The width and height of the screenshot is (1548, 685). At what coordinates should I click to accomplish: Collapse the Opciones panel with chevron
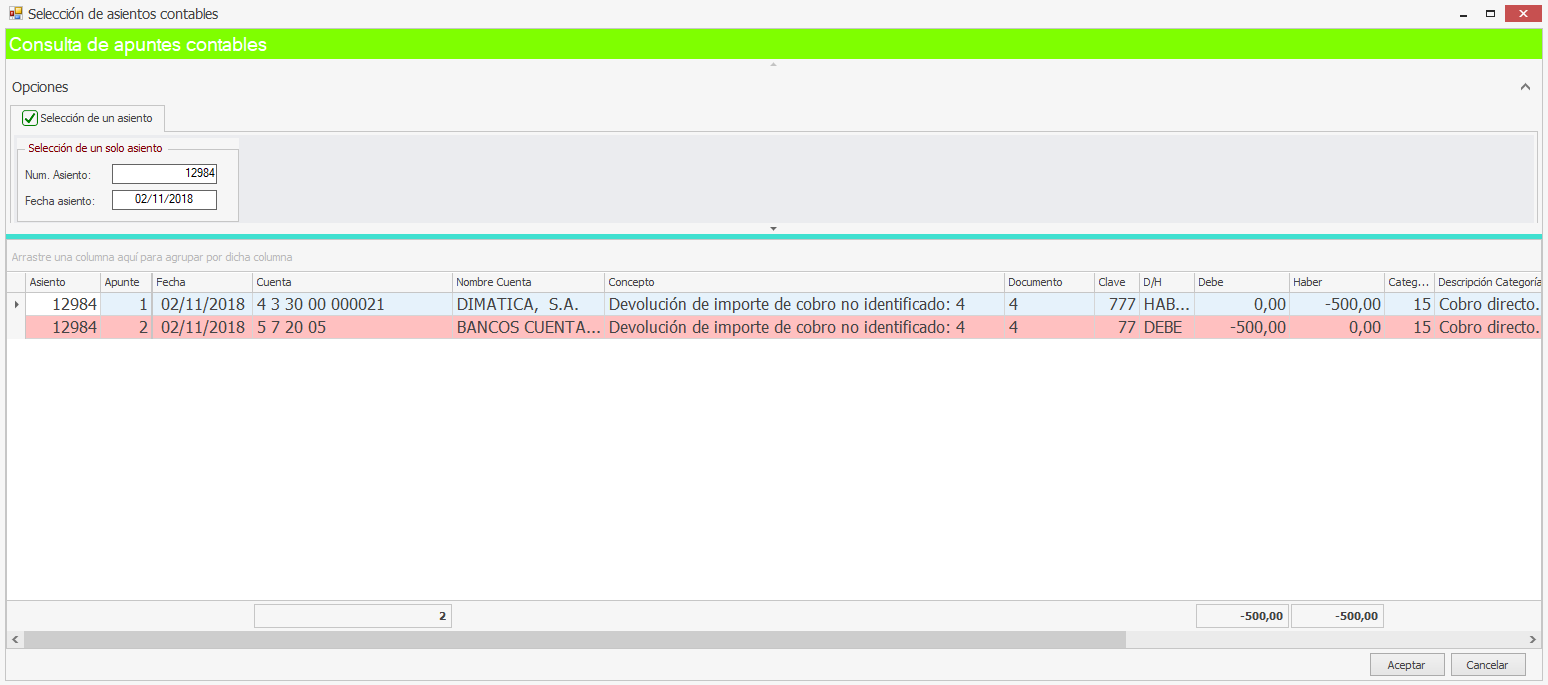[x=1525, y=87]
